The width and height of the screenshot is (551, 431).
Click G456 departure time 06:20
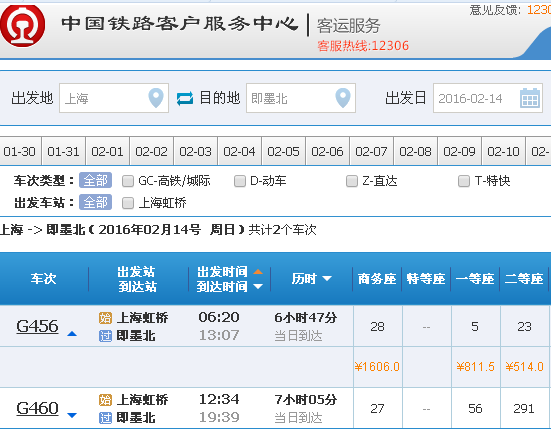click(219, 317)
